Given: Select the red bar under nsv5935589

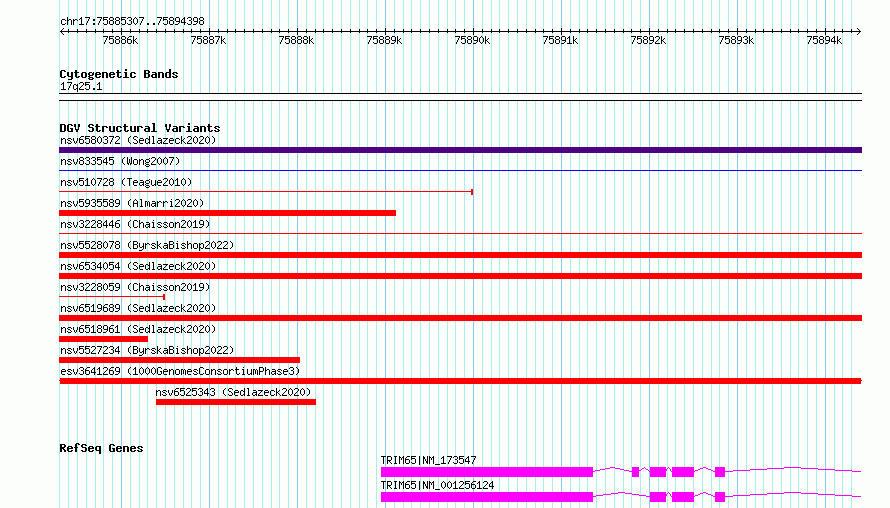Looking at the screenshot, I should tap(228, 213).
